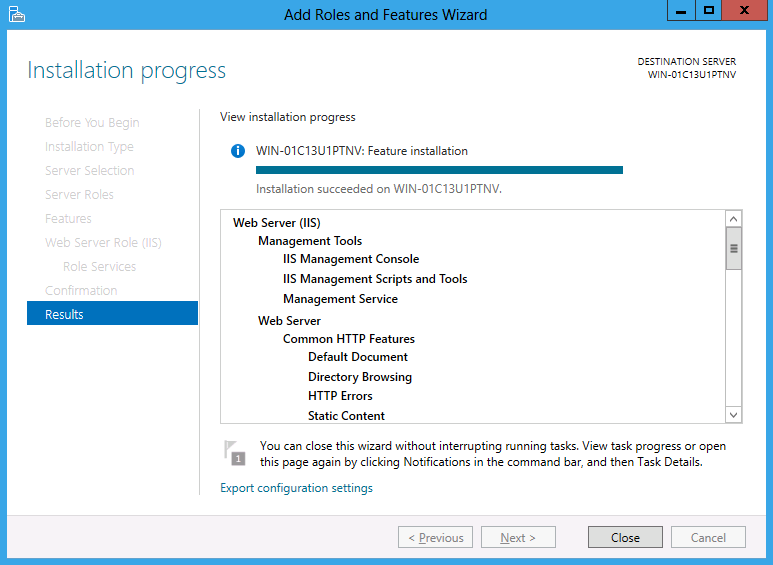Click the Next button
This screenshot has height=565, width=773.
point(518,537)
